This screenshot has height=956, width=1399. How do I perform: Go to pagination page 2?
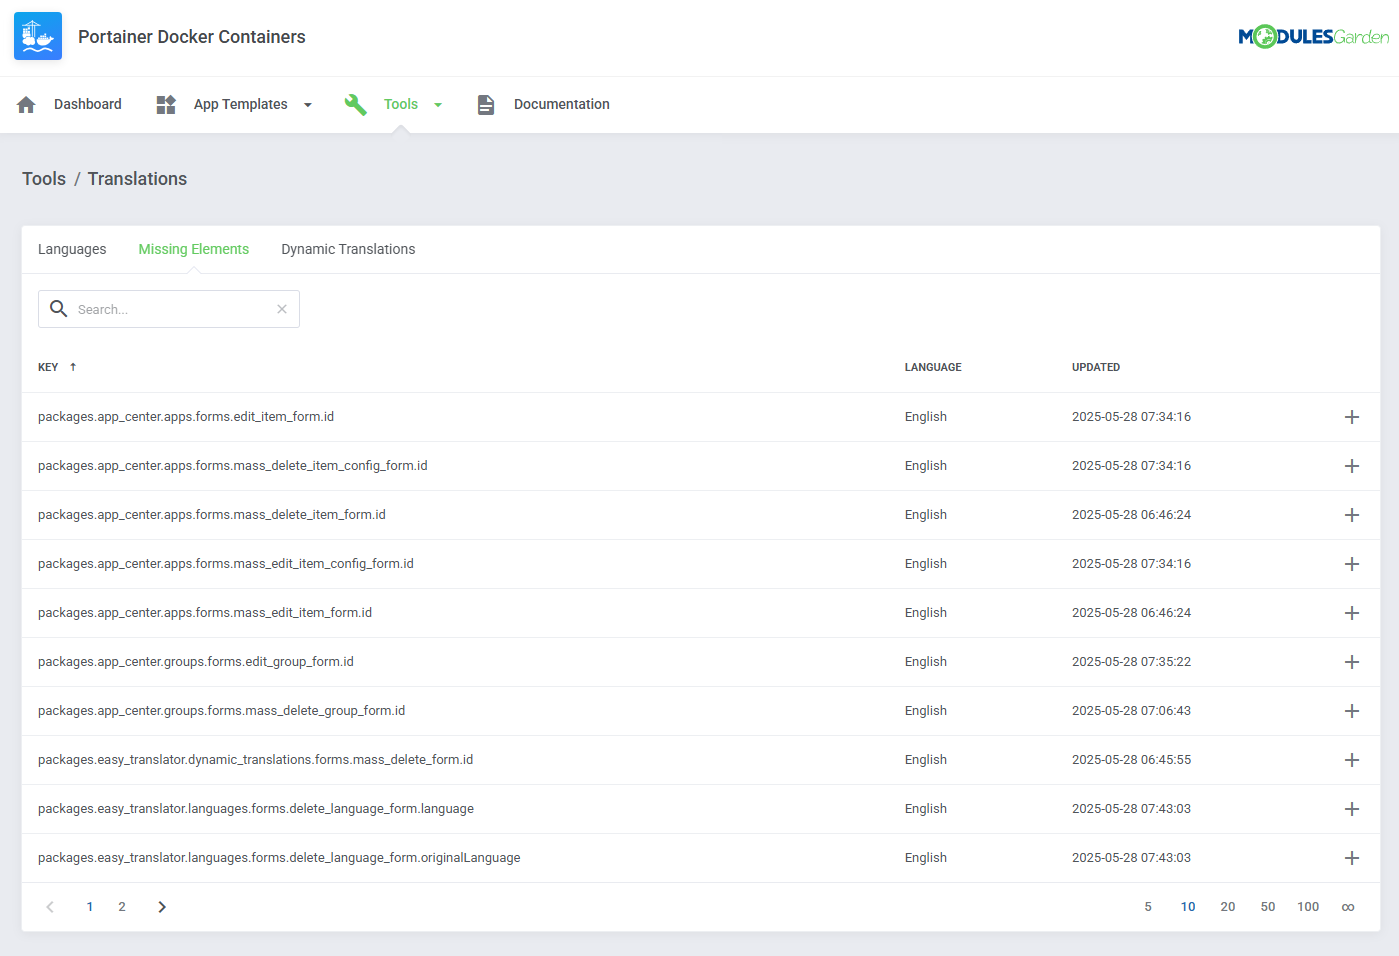click(x=122, y=906)
